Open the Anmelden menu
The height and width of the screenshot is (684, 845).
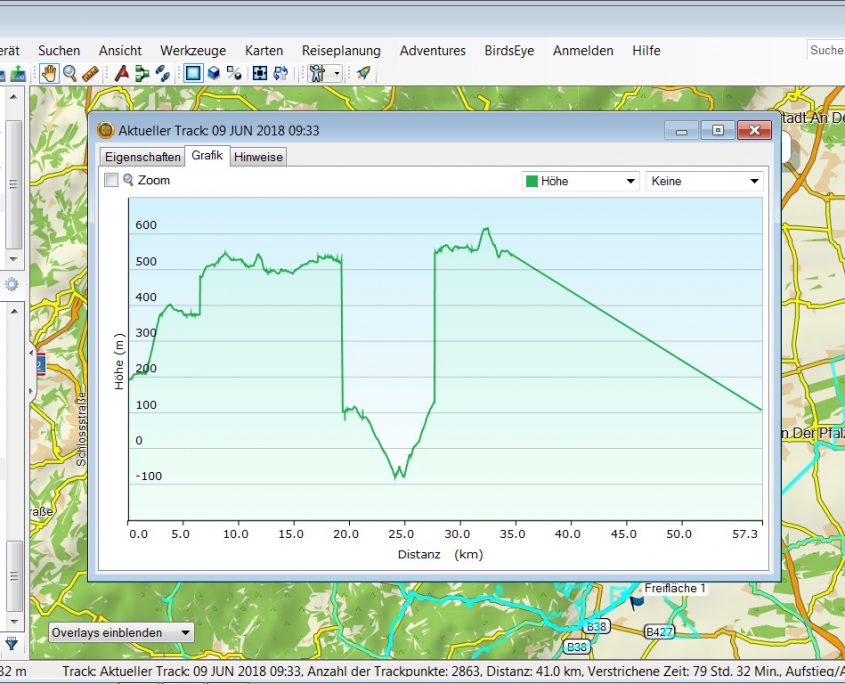tap(583, 51)
